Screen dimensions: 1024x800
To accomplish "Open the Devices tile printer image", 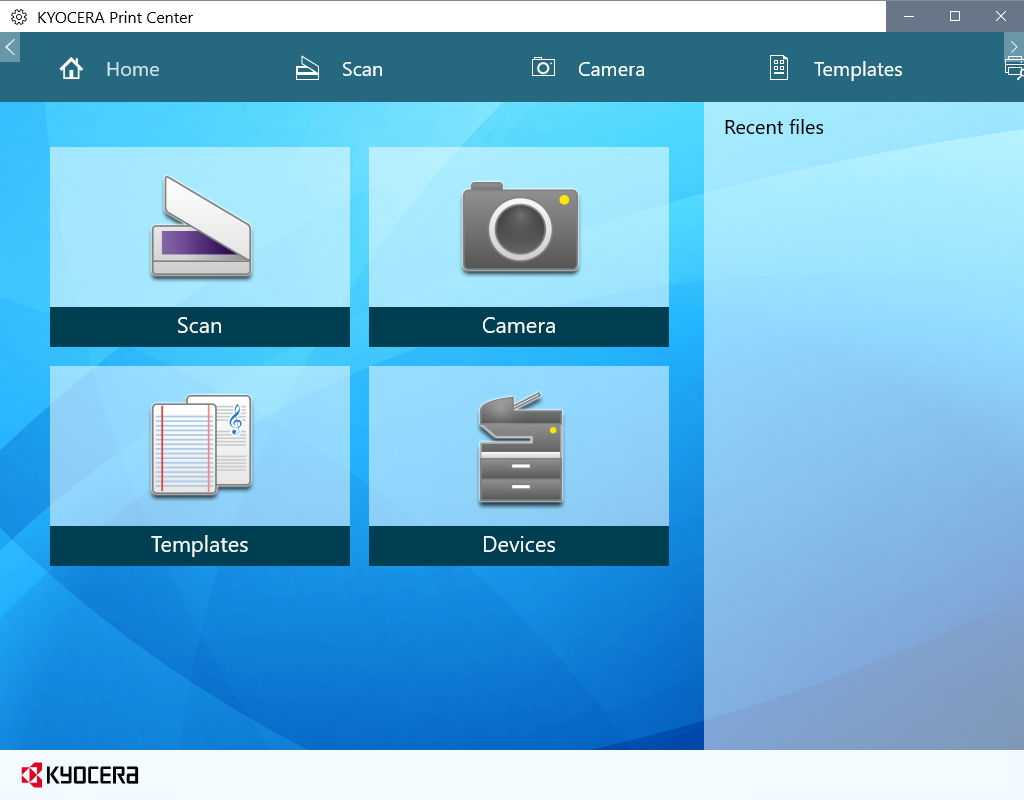I will click(x=520, y=448).
